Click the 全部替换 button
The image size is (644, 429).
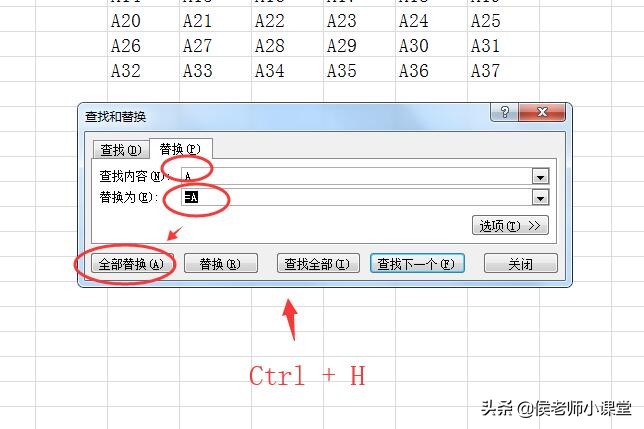click(131, 264)
